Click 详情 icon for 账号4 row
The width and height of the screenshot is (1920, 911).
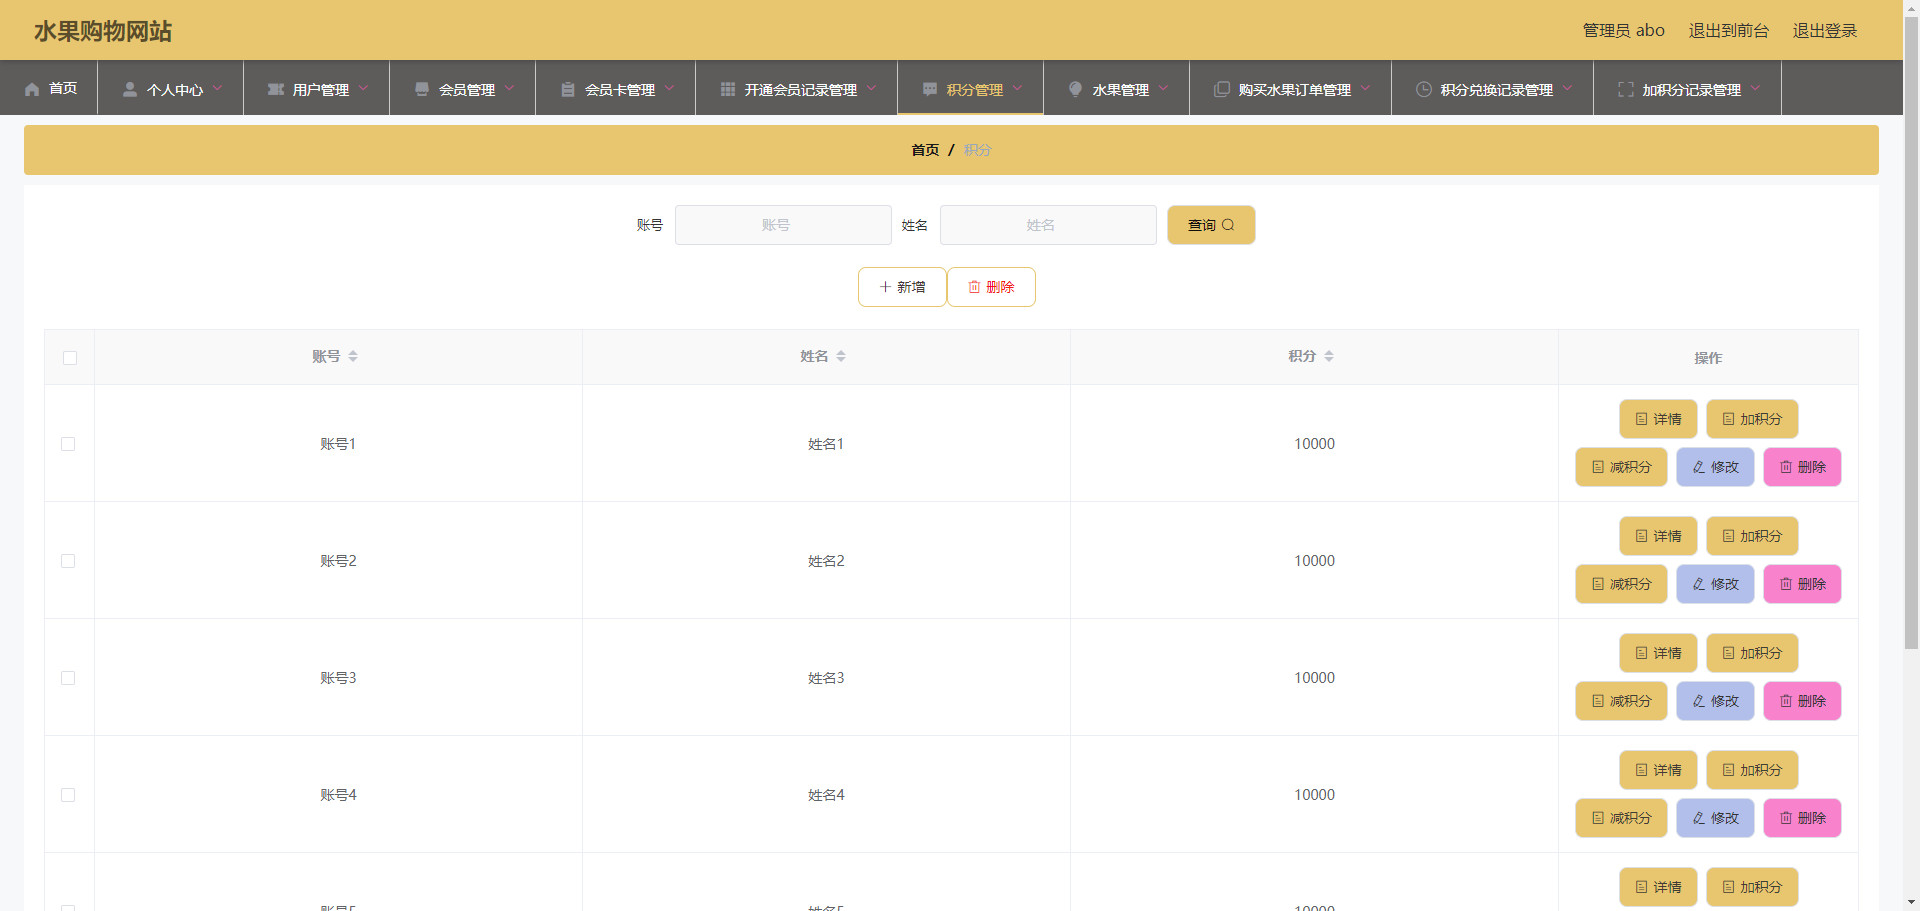coord(1641,770)
